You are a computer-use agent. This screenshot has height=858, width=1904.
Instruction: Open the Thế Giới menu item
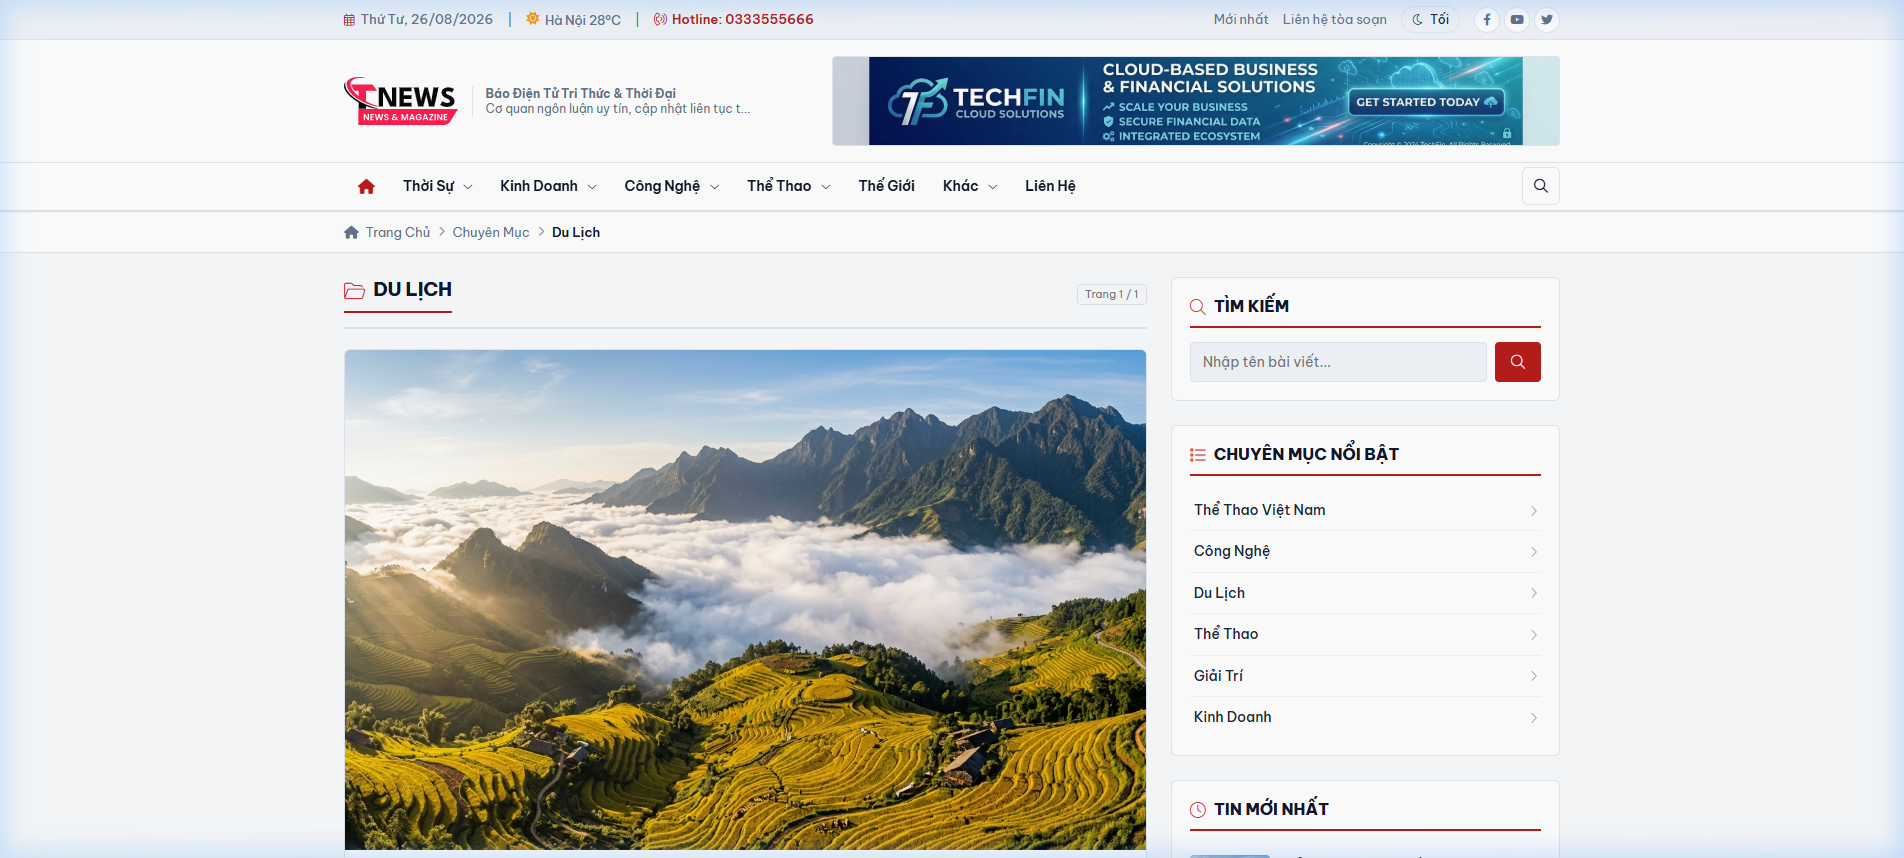tap(886, 186)
